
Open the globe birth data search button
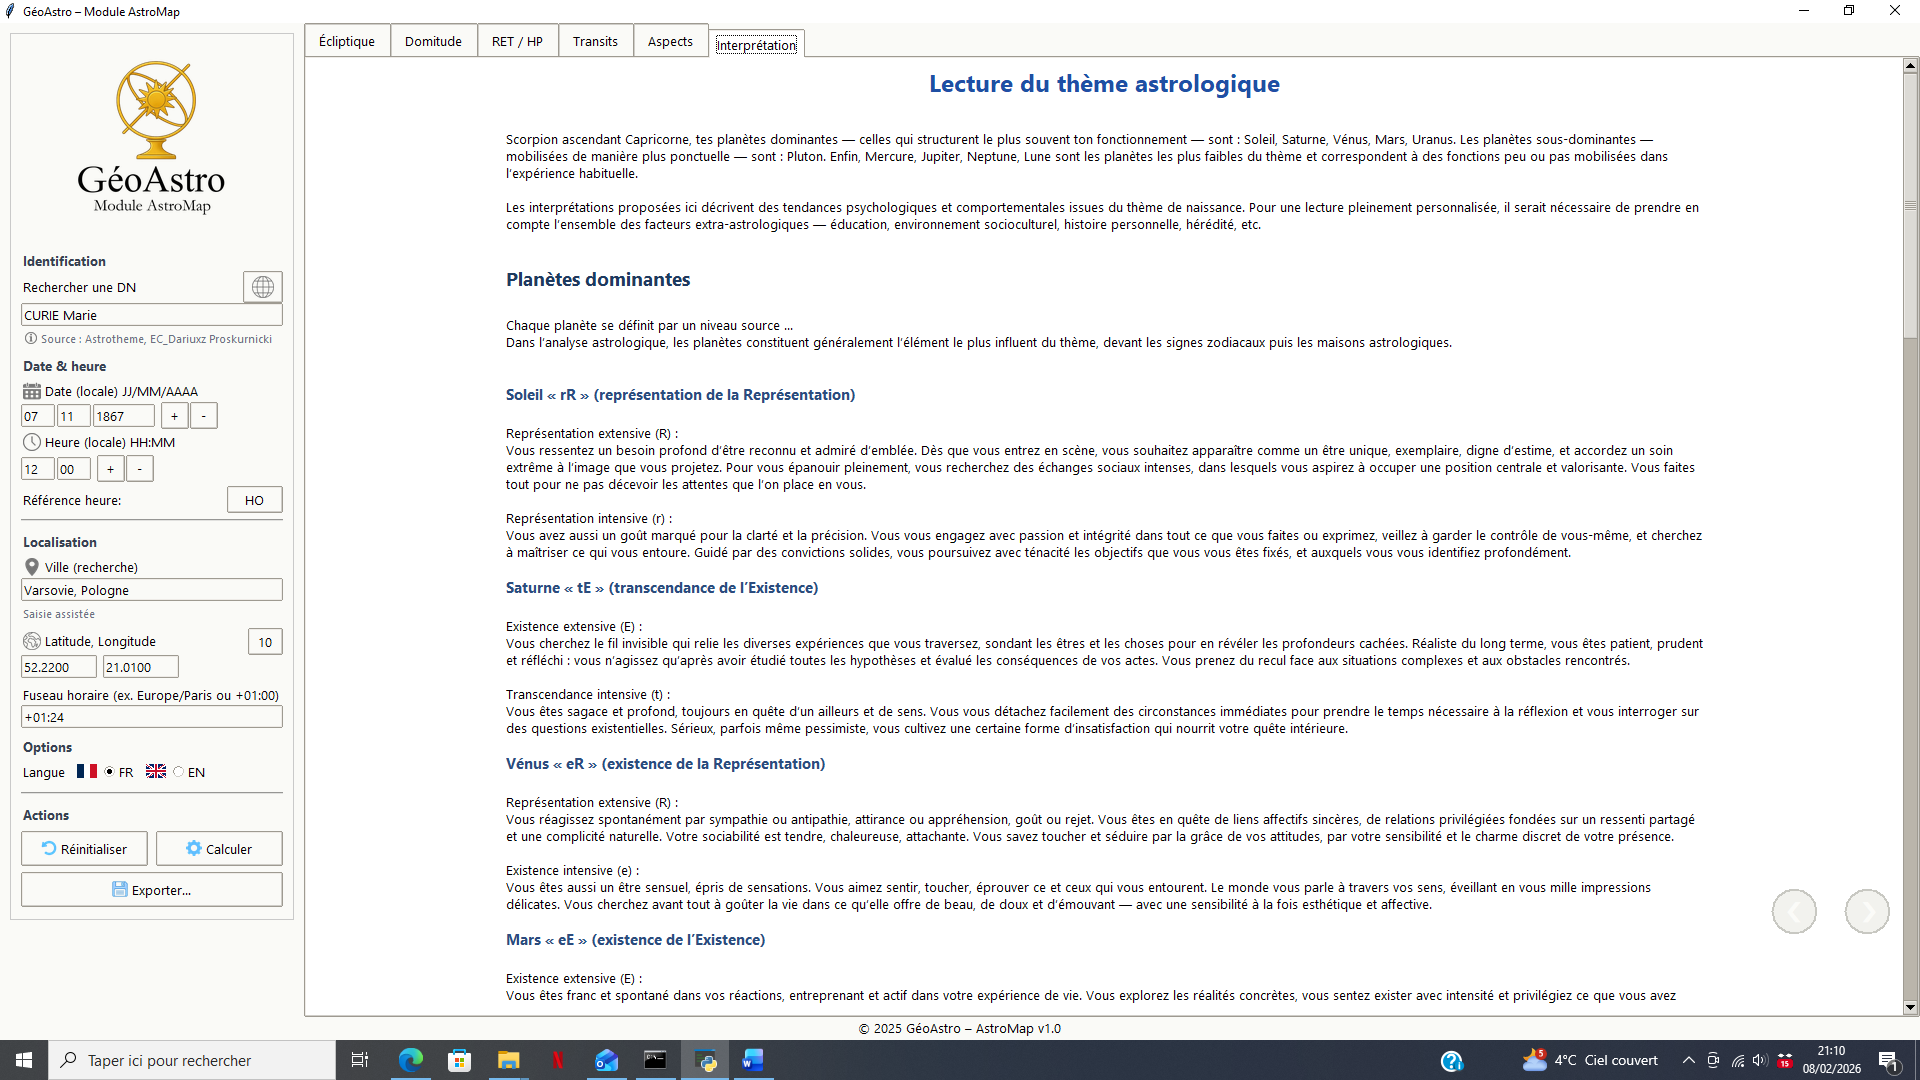263,287
